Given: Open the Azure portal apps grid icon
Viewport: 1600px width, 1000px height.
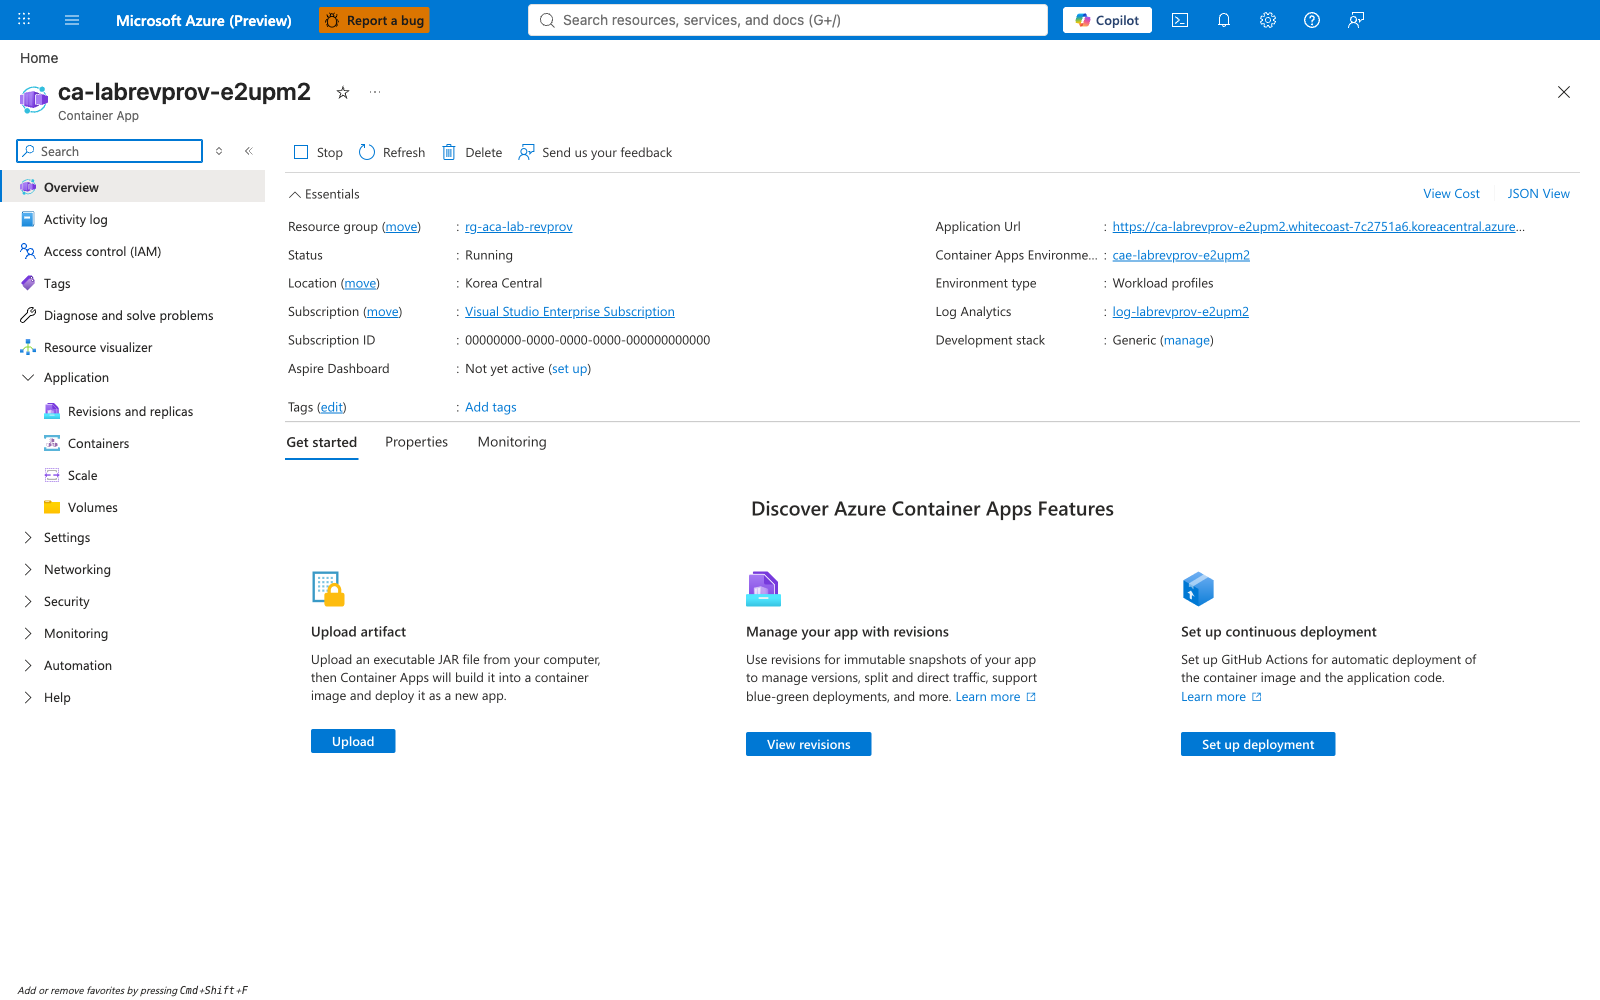Looking at the screenshot, I should [24, 20].
